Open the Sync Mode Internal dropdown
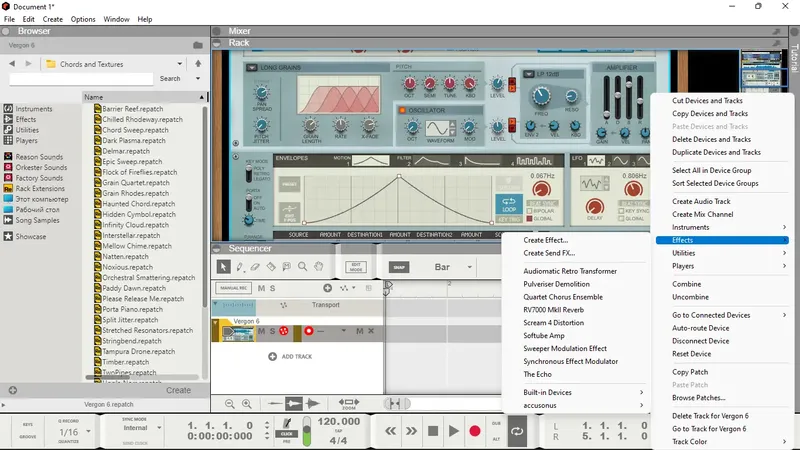The height and width of the screenshot is (450, 800). tap(159, 428)
